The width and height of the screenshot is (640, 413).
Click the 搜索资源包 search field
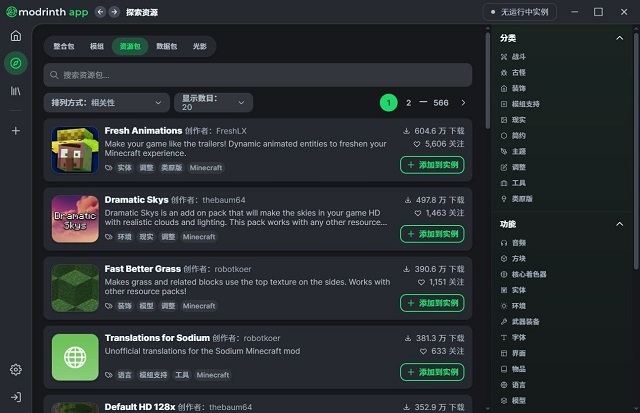click(x=258, y=75)
